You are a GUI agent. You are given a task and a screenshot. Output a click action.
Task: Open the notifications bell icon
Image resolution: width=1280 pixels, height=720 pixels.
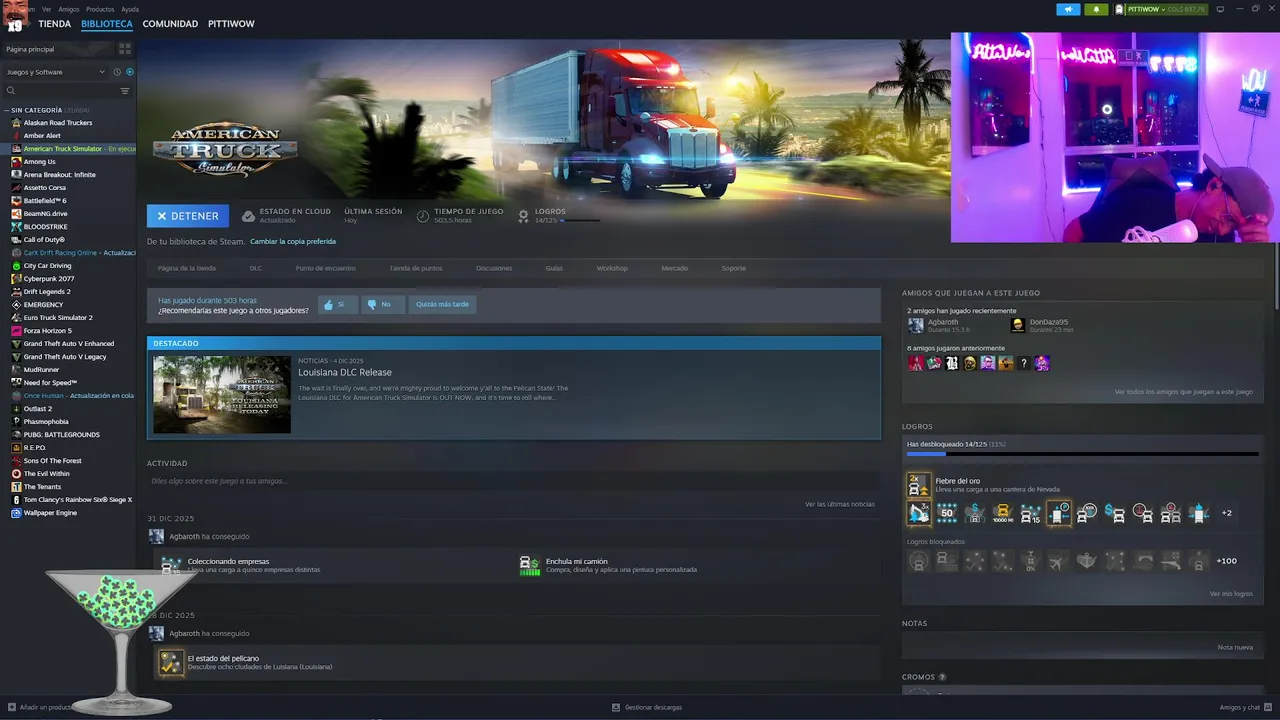click(x=1096, y=9)
